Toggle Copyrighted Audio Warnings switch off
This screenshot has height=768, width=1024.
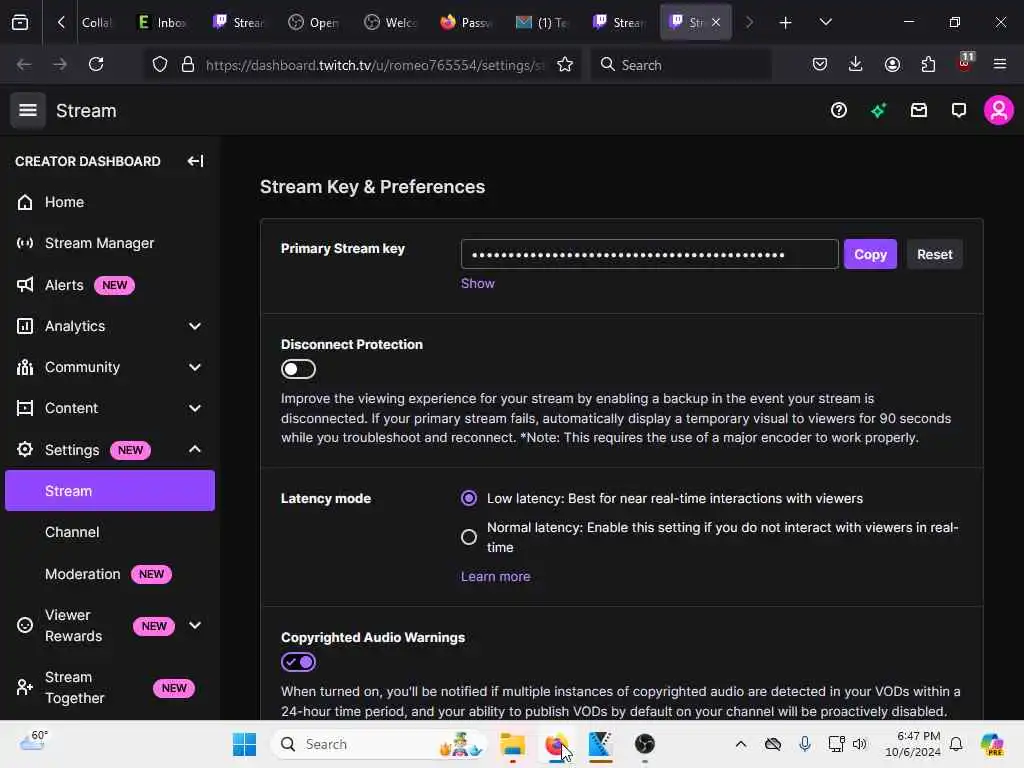tap(298, 662)
